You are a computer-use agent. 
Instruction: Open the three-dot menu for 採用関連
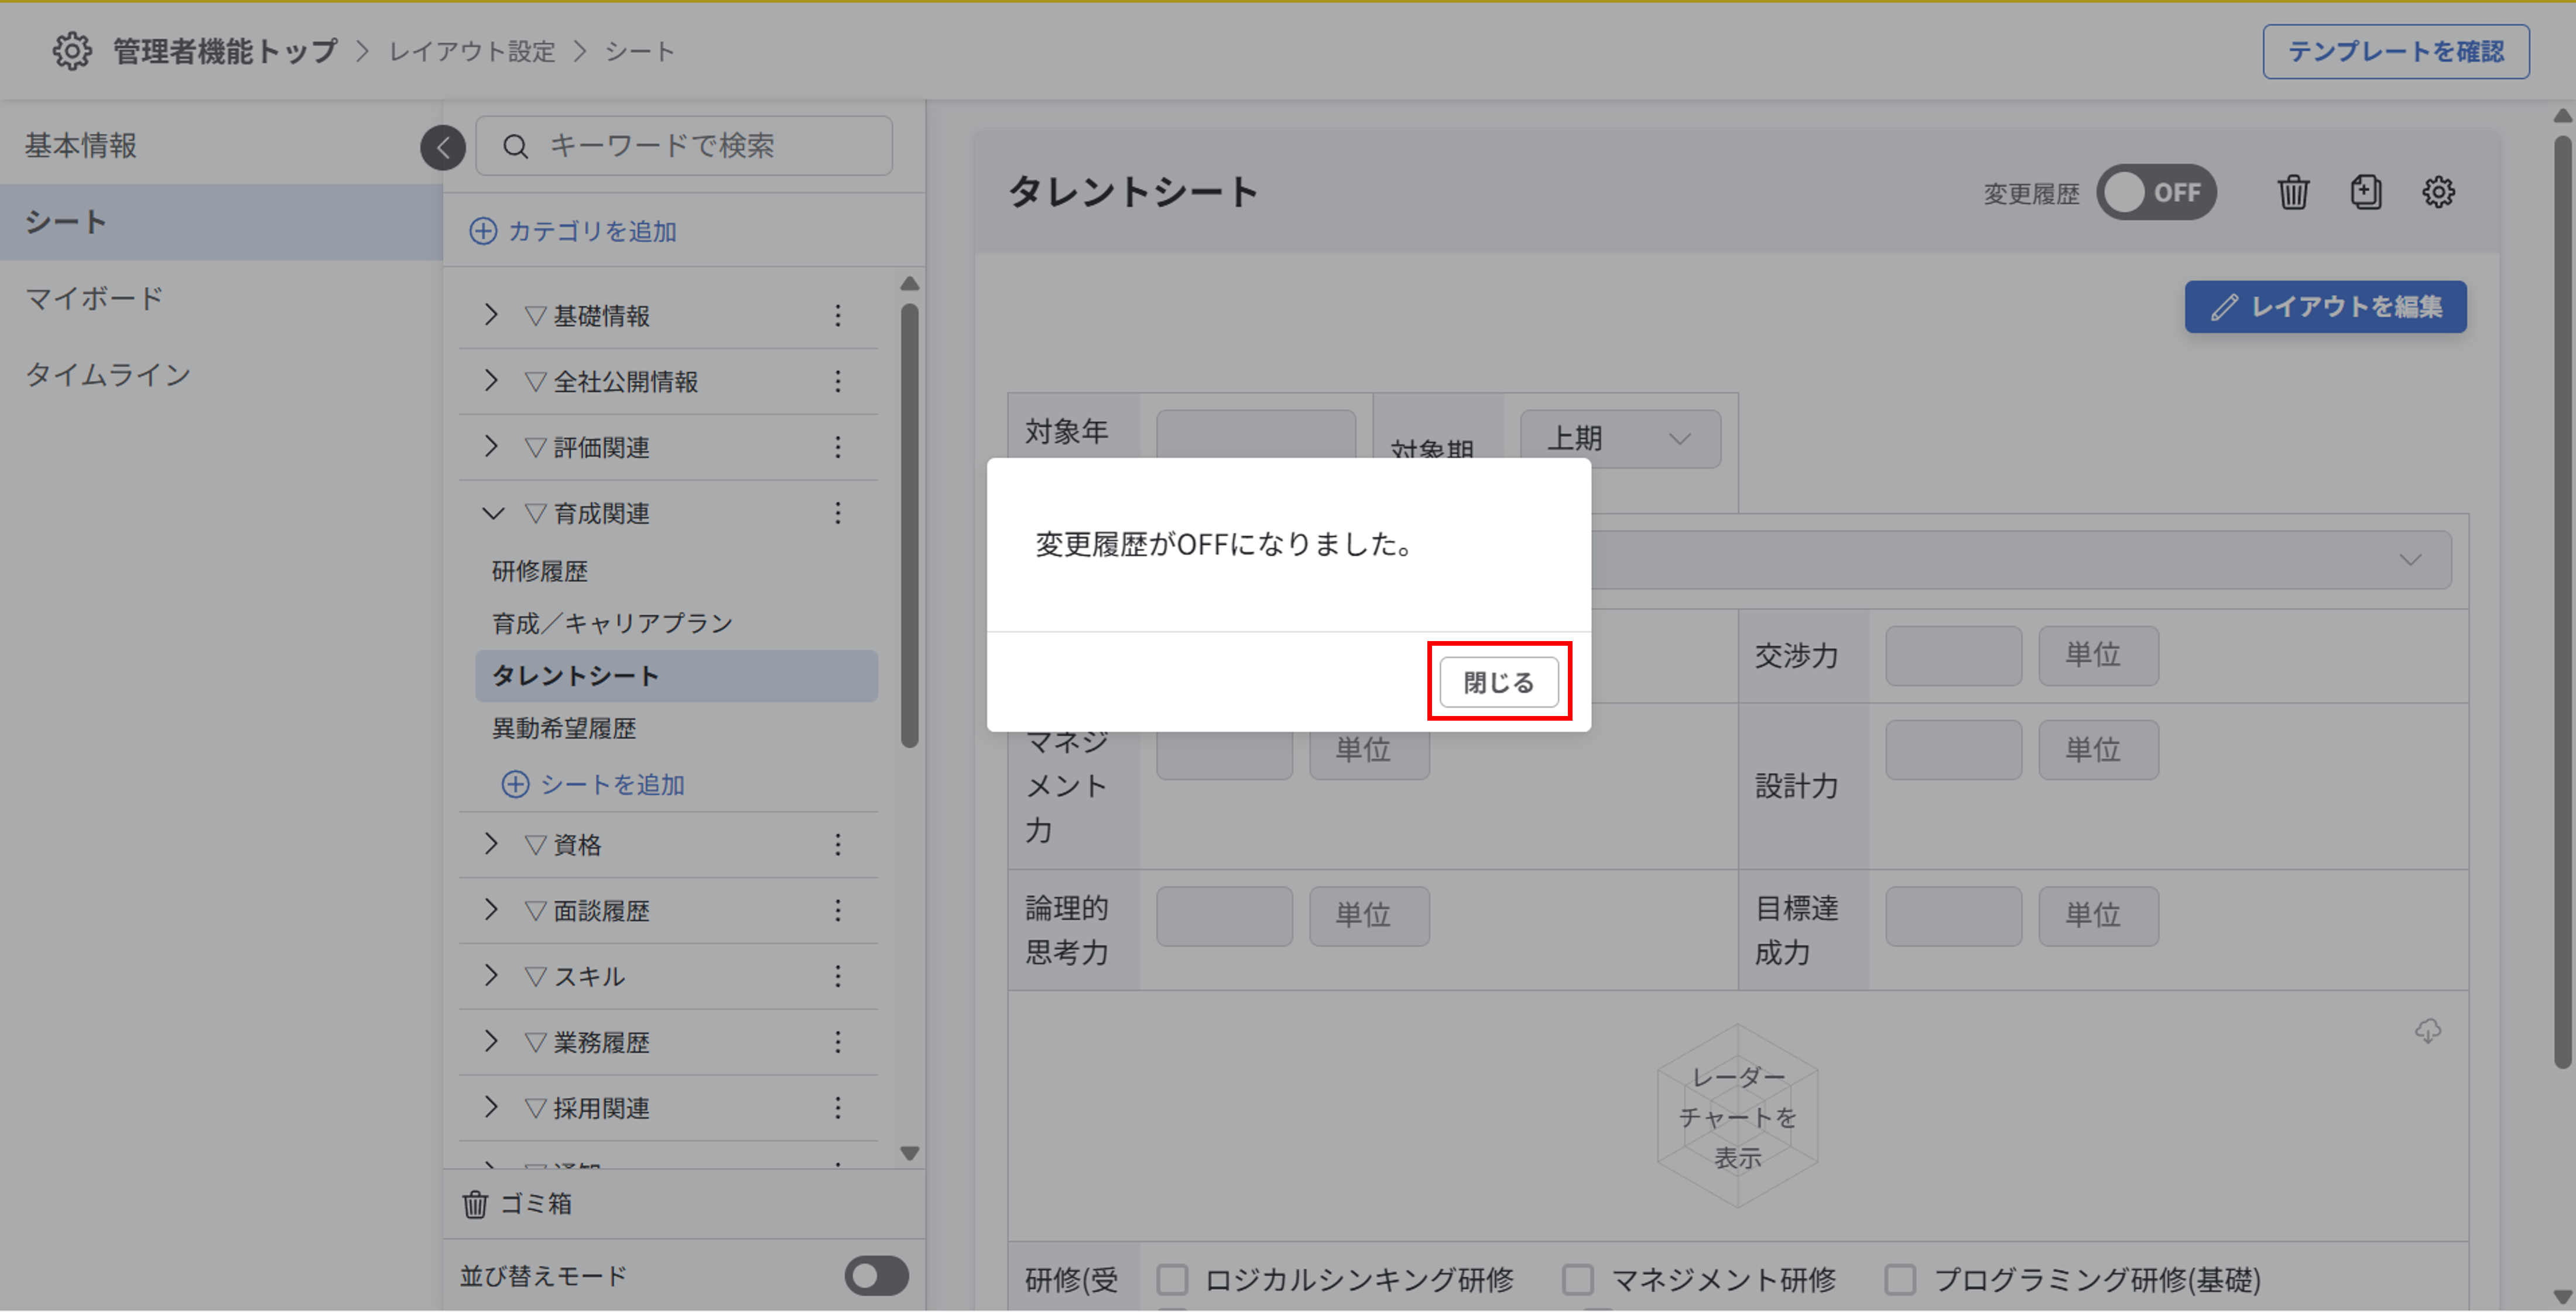[x=838, y=1108]
